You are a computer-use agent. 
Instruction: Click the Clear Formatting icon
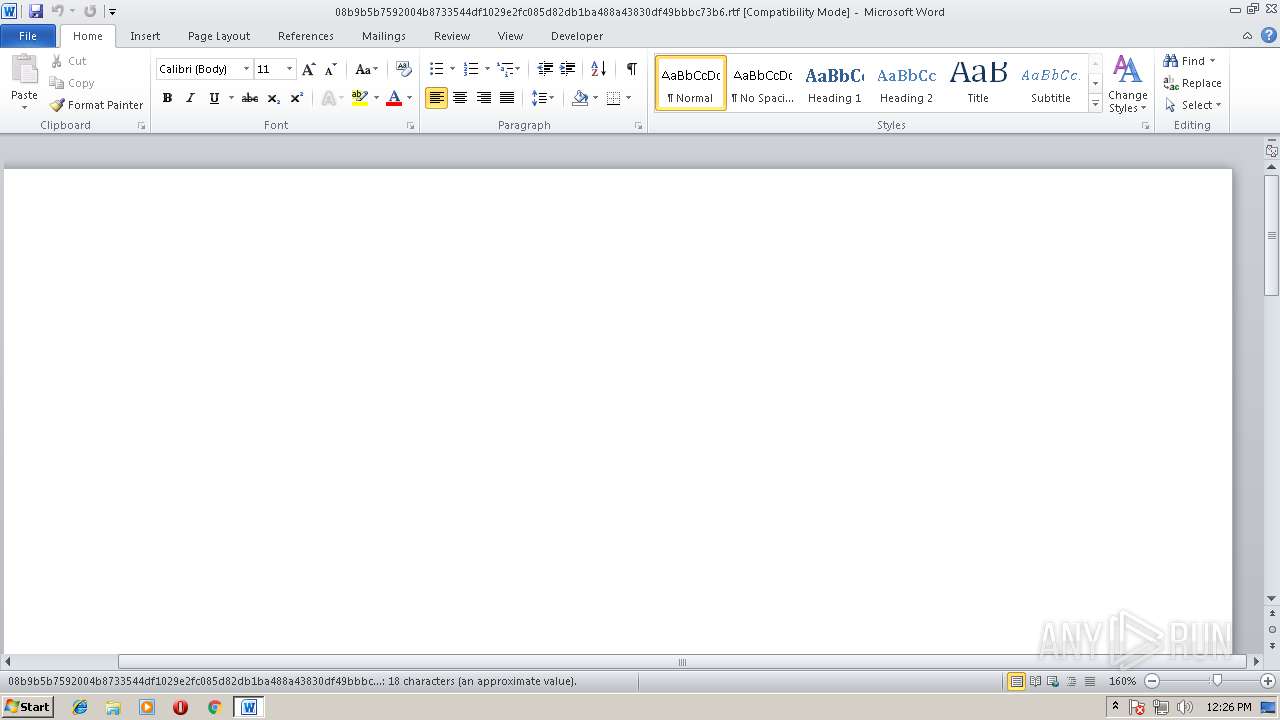pos(404,69)
